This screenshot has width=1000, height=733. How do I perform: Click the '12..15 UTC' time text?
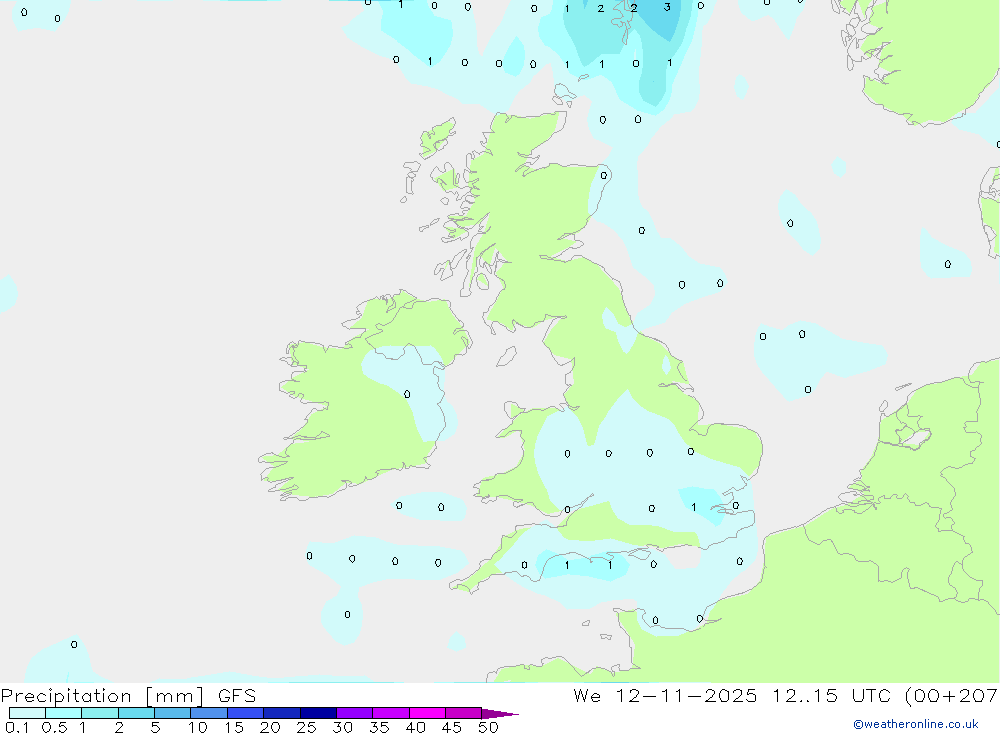click(831, 695)
